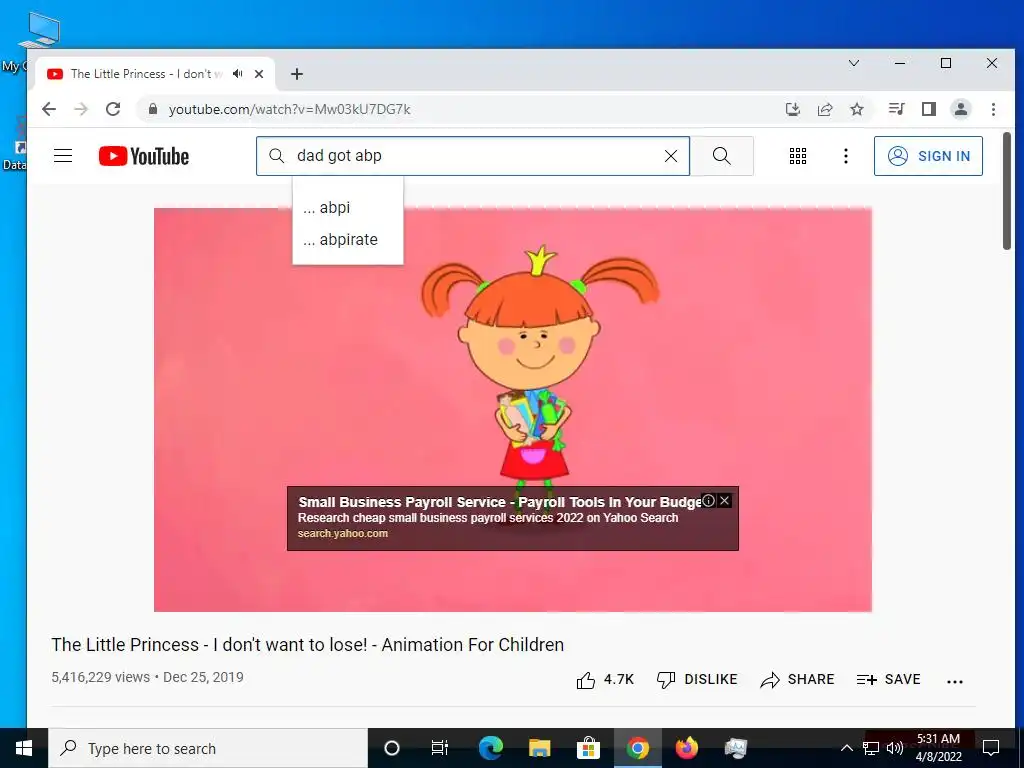Bookmark this page with star
This screenshot has width=1024, height=768.
point(857,109)
